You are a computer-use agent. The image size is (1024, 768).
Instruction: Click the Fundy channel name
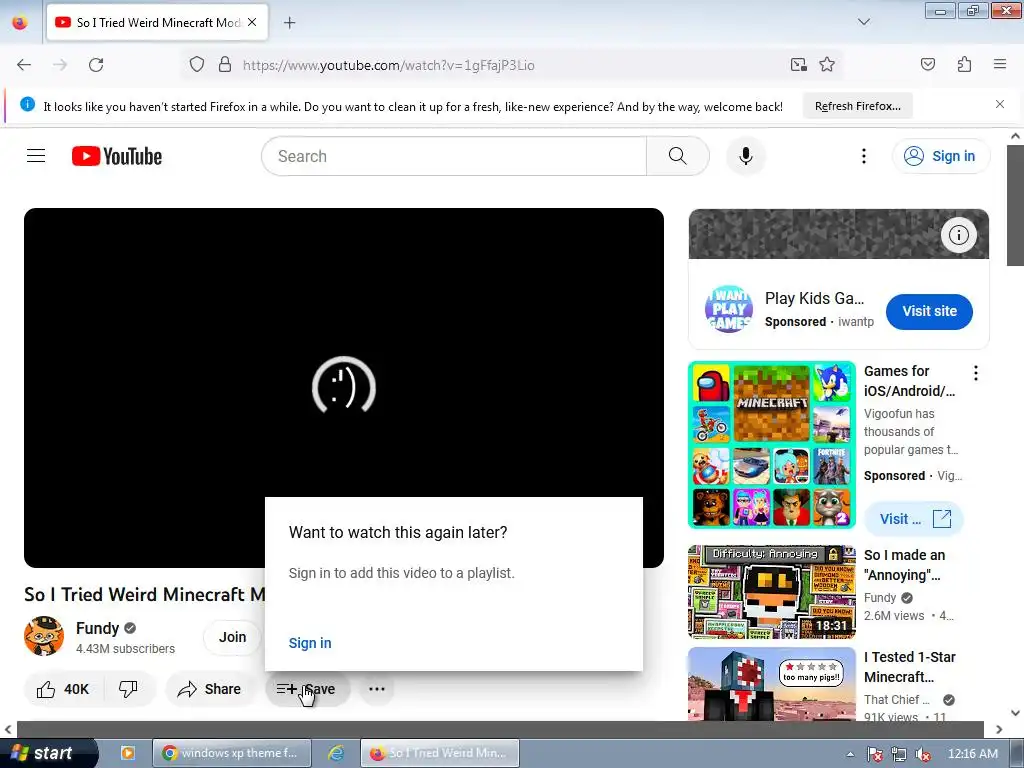(97, 628)
